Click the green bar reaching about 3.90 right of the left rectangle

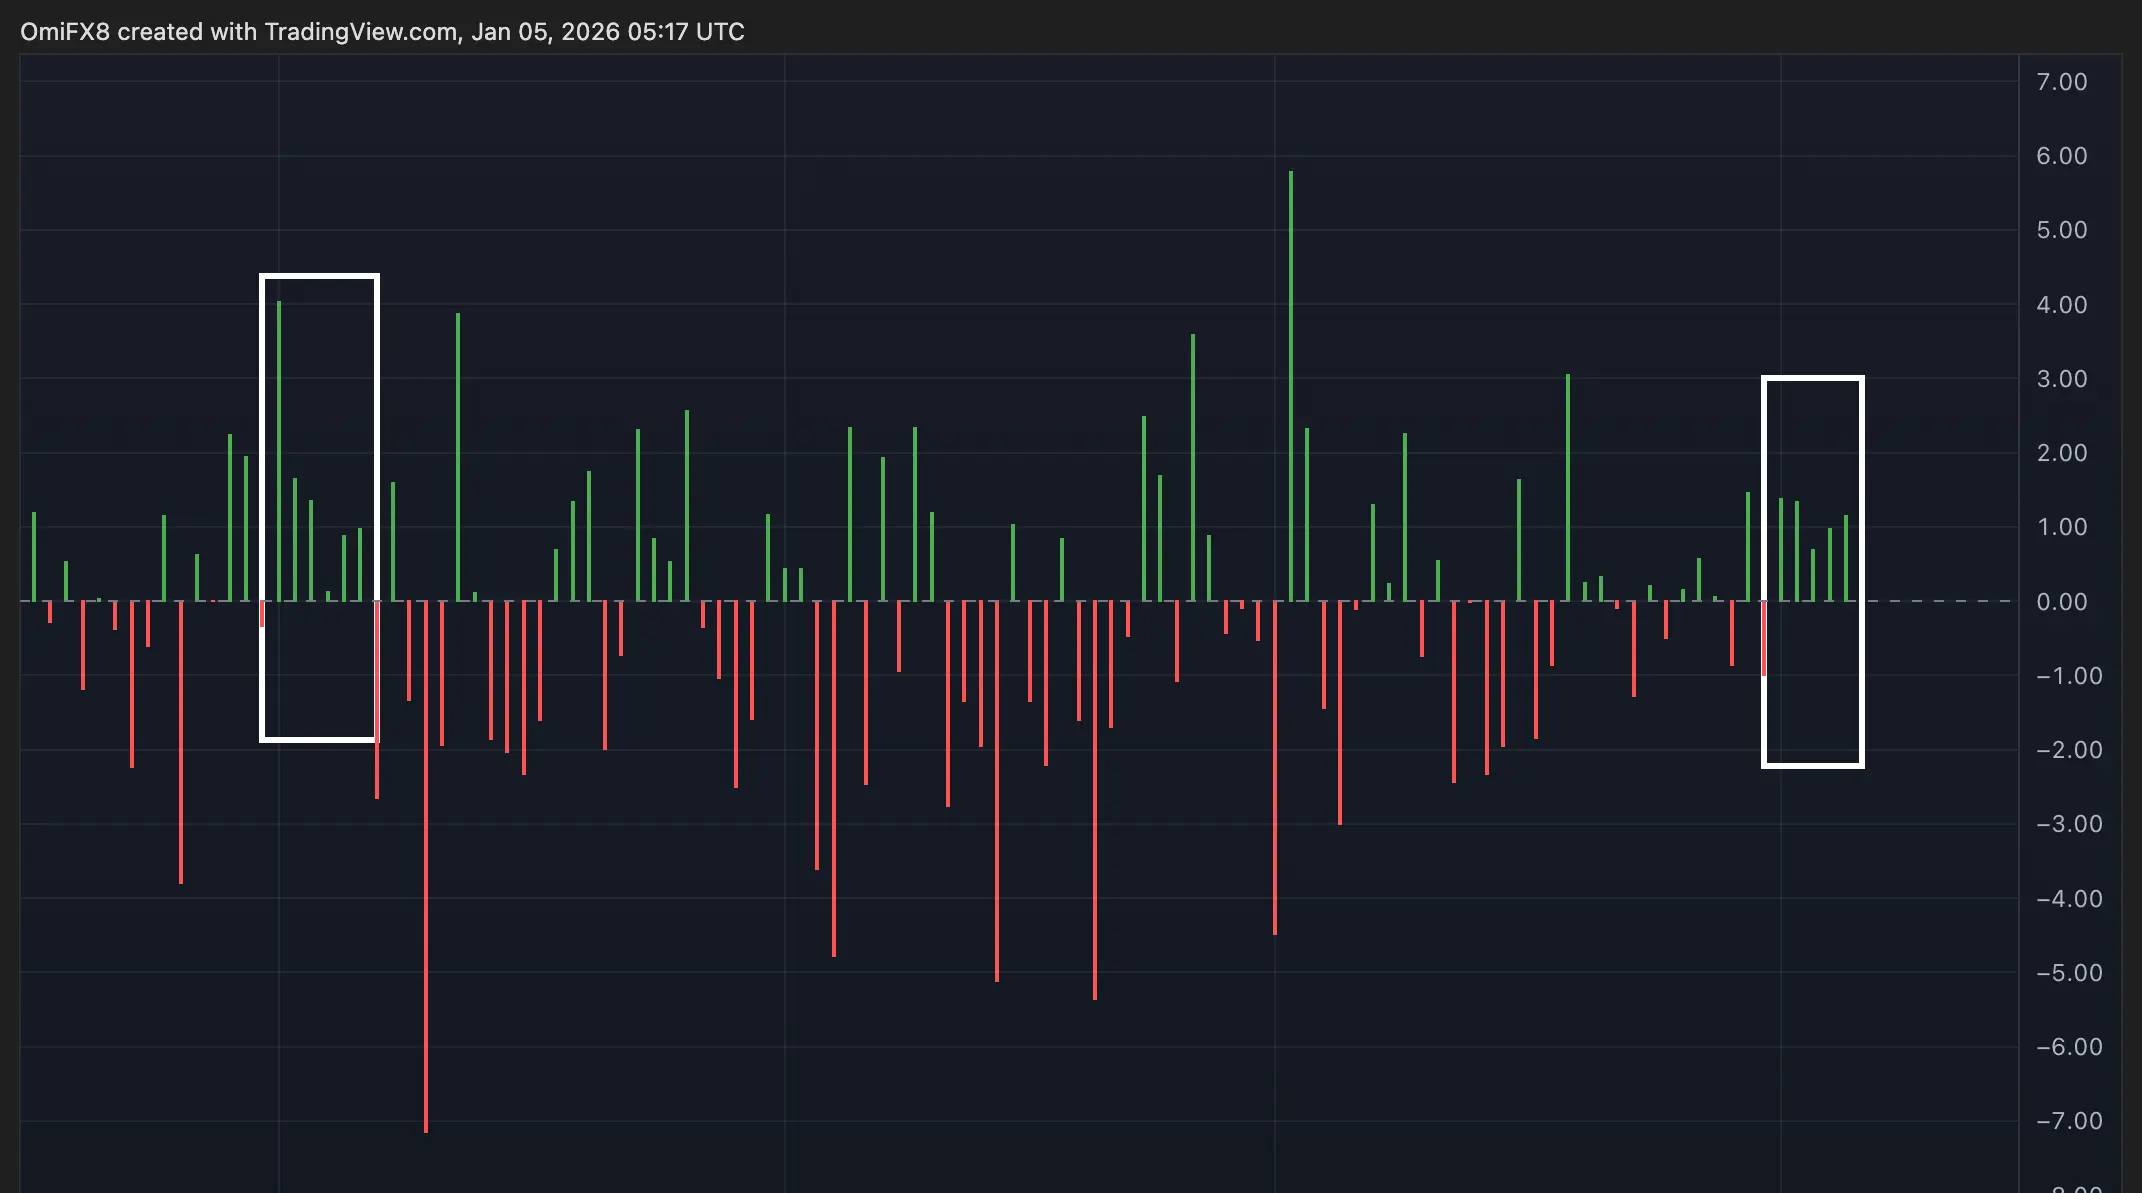pyautogui.click(x=458, y=457)
